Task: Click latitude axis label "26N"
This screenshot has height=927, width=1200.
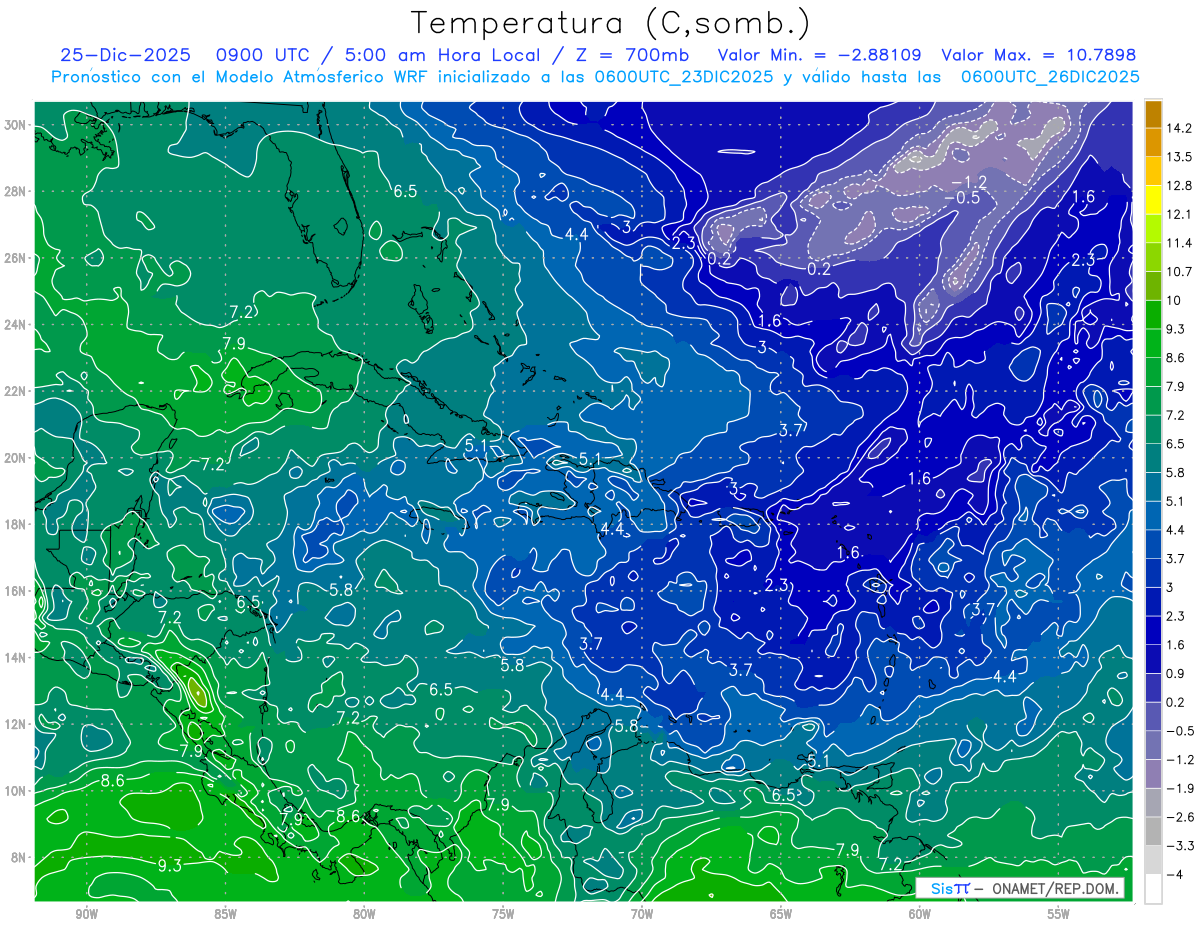Action: [15, 258]
